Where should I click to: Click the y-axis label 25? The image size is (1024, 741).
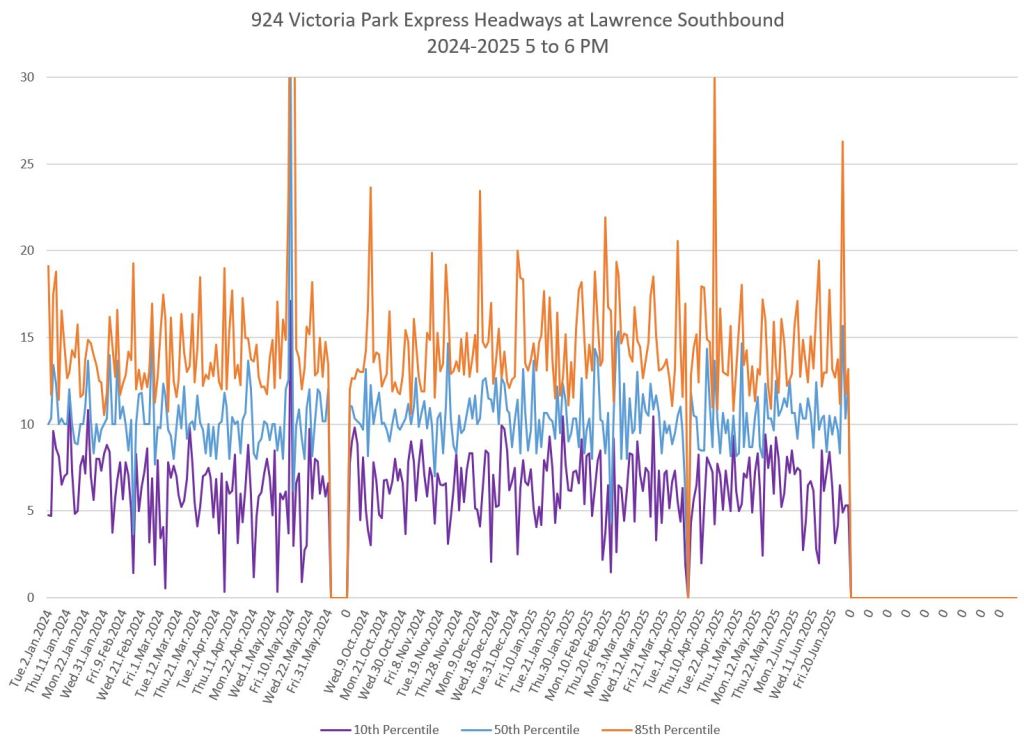click(x=26, y=164)
